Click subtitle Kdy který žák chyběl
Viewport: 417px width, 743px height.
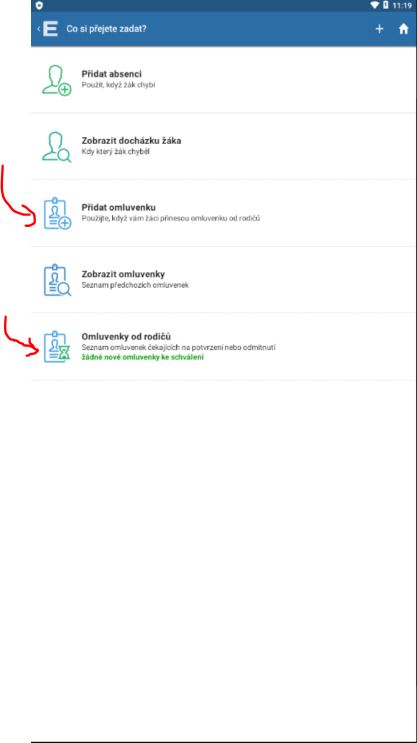[x=116, y=152]
